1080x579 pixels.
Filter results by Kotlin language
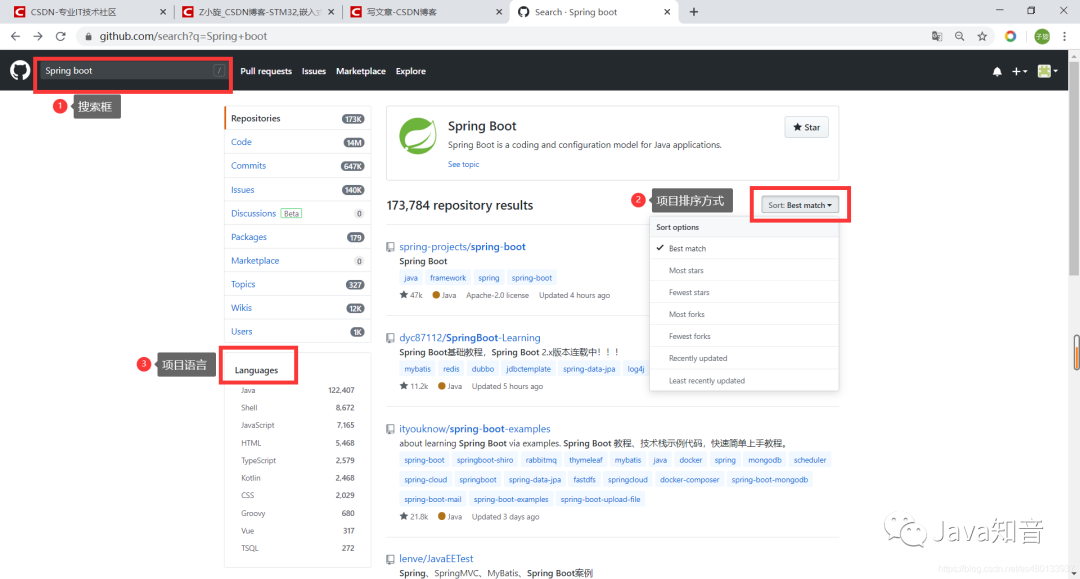pos(298,478)
